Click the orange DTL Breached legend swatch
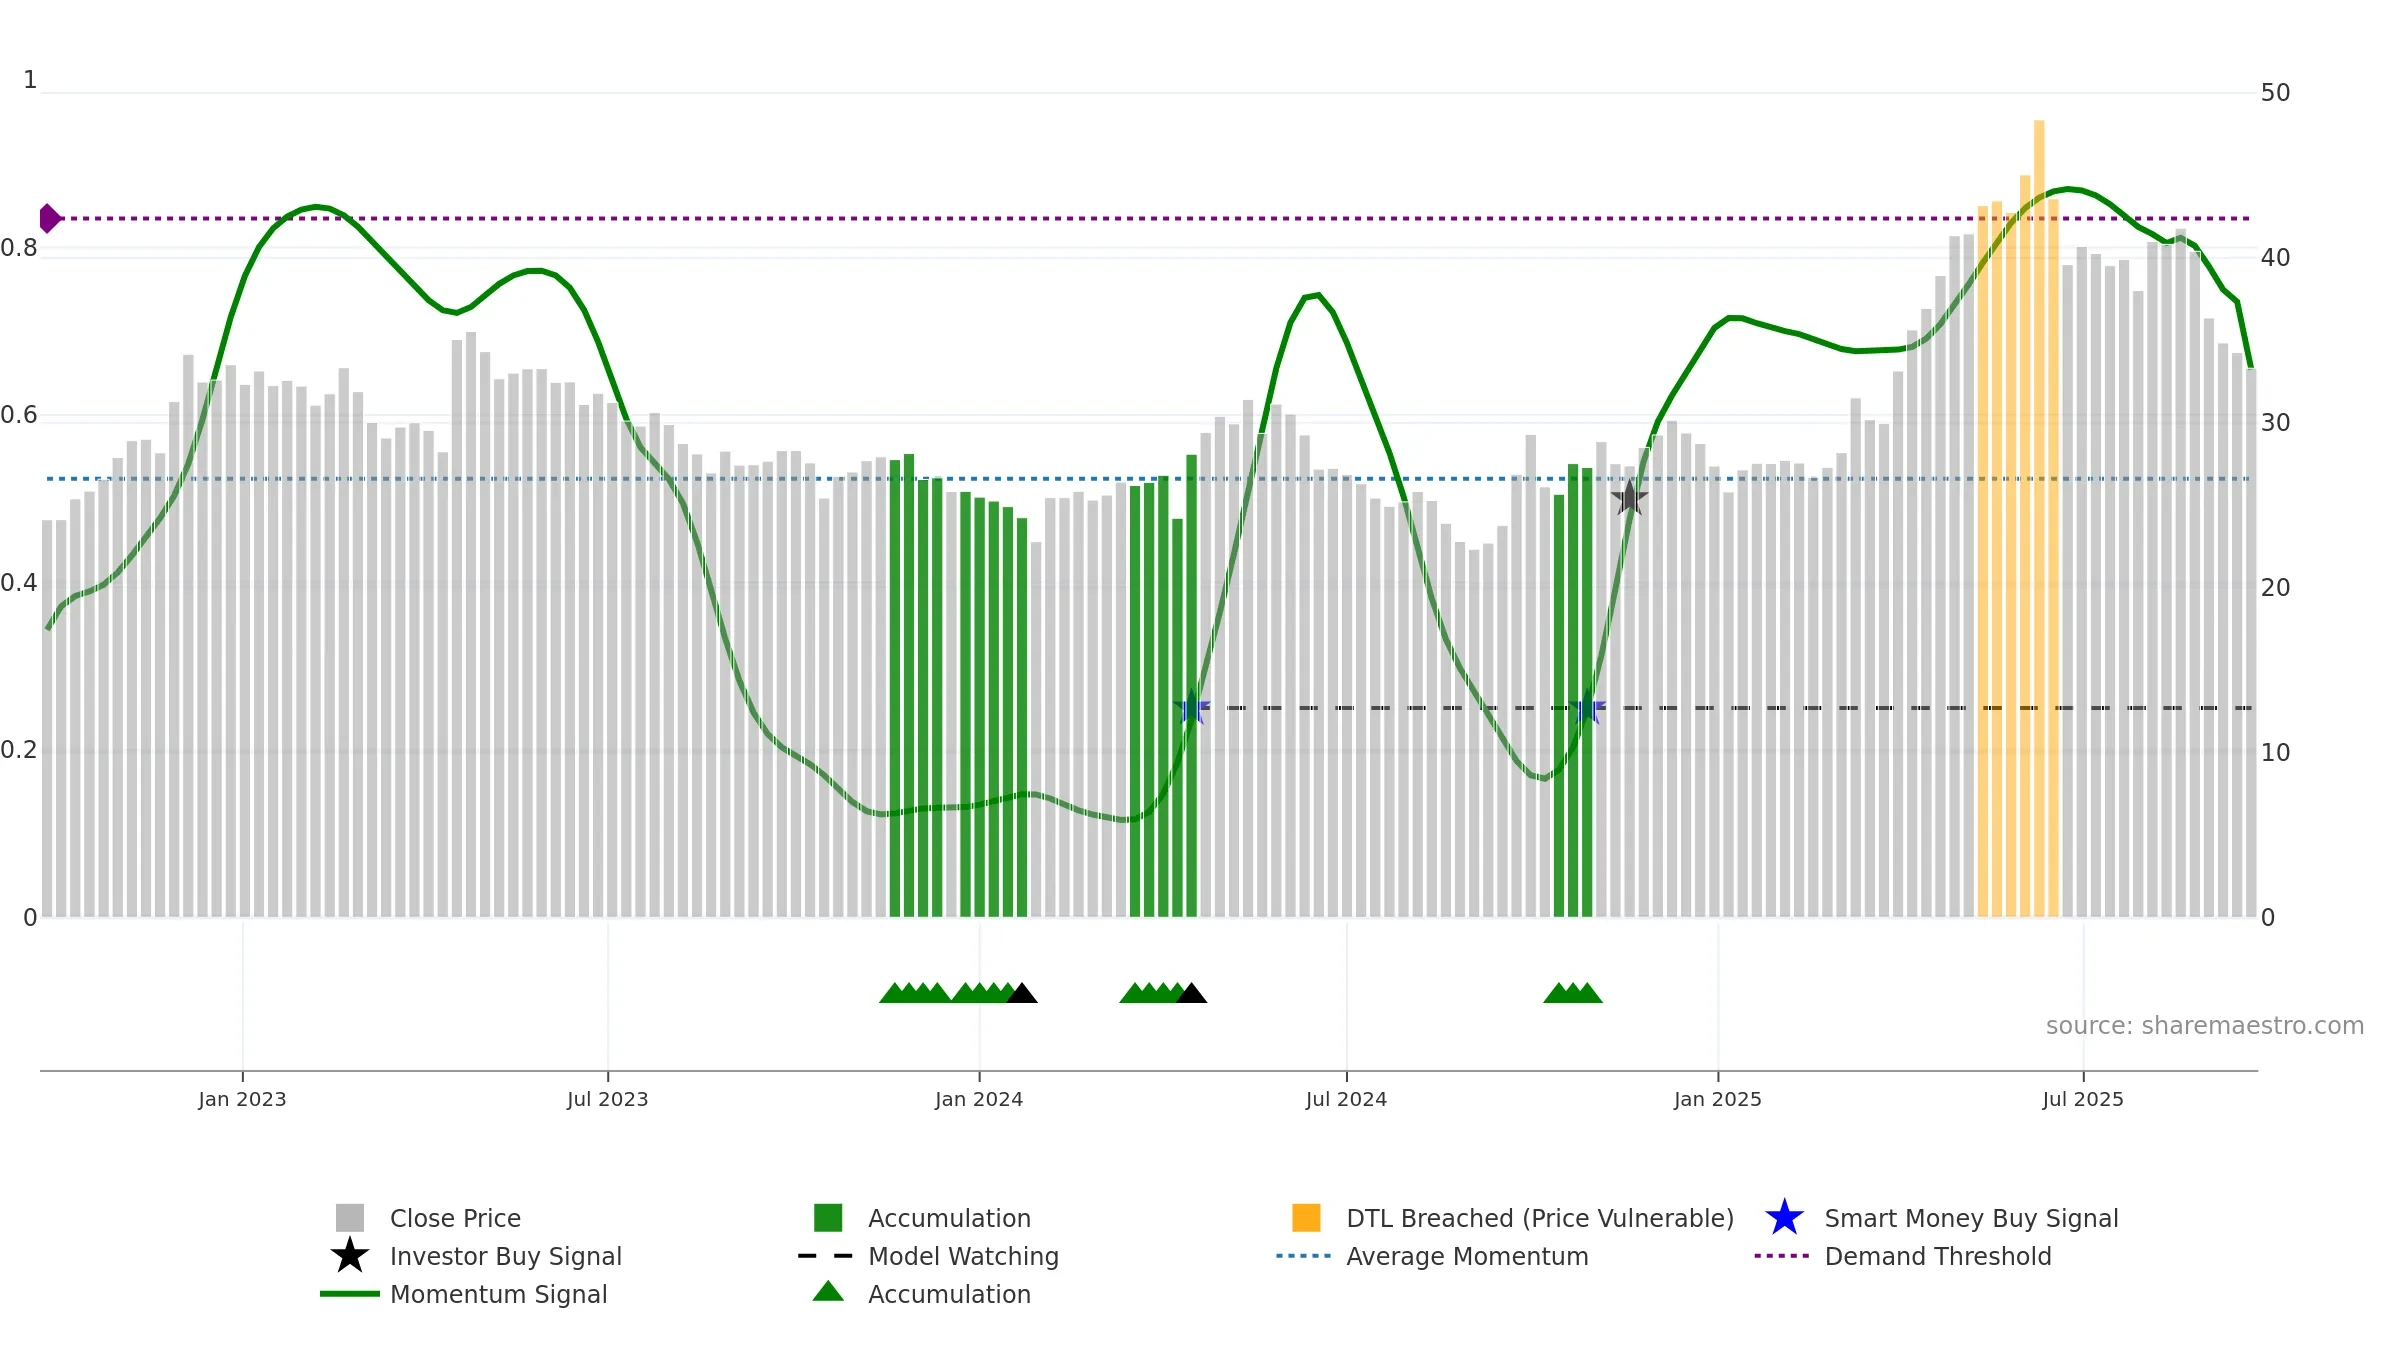This screenshot has height=1350, width=2400. point(1306,1217)
